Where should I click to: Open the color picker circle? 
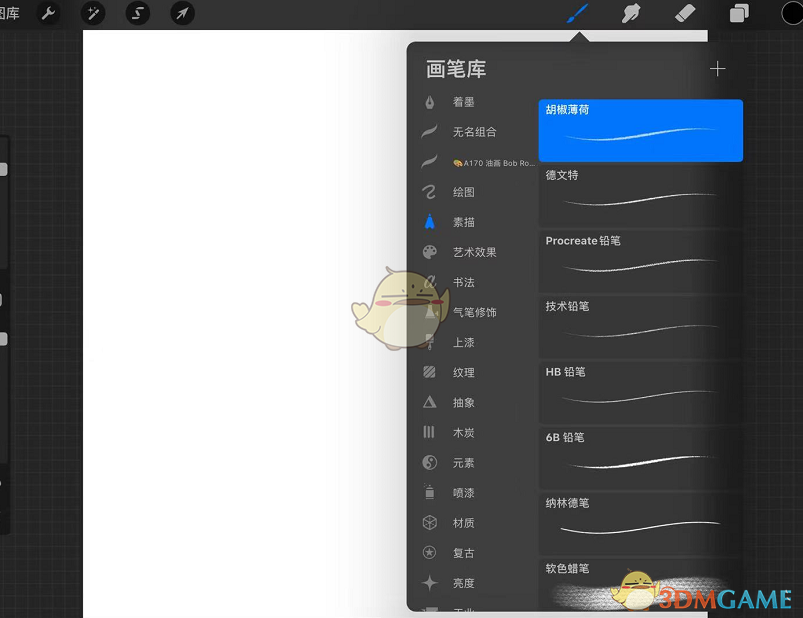coord(789,13)
